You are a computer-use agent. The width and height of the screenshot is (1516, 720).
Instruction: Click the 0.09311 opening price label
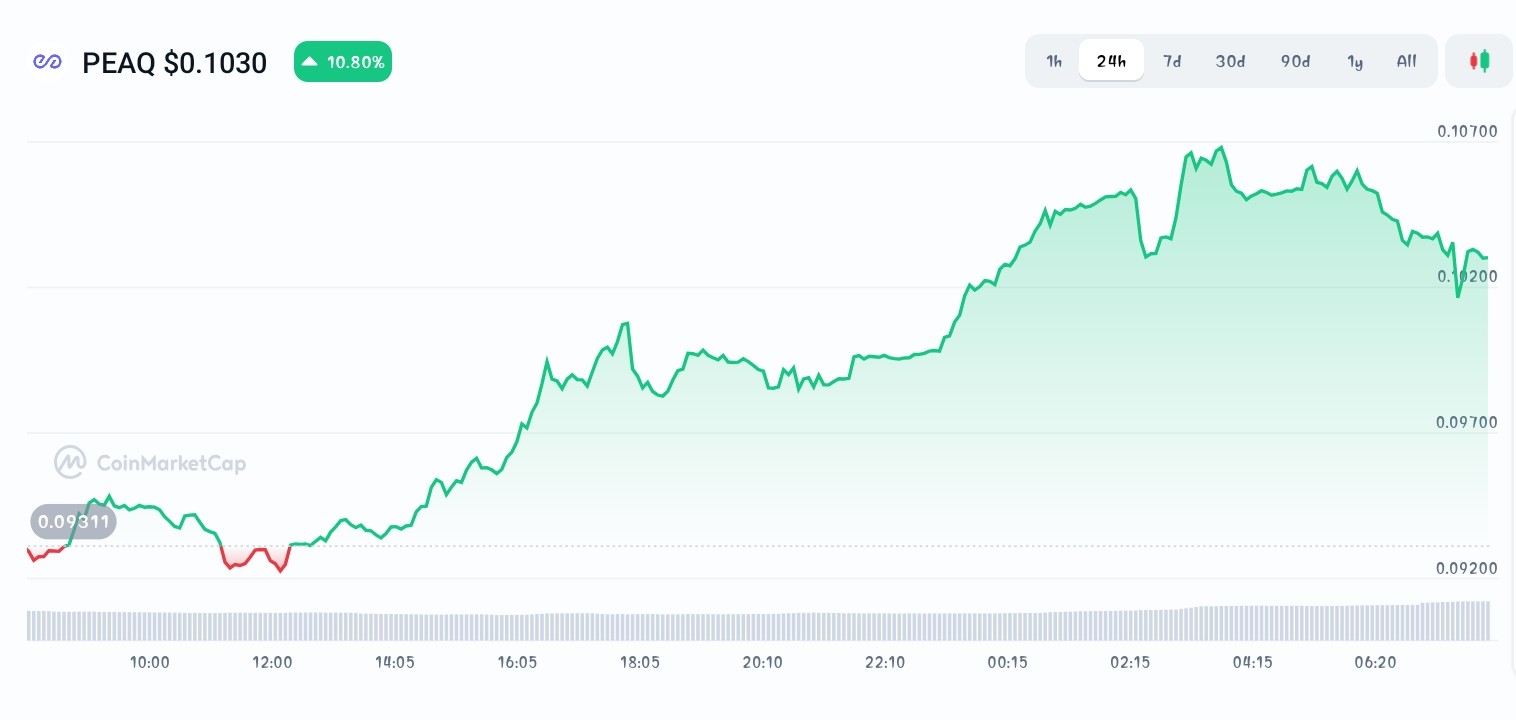click(x=73, y=521)
